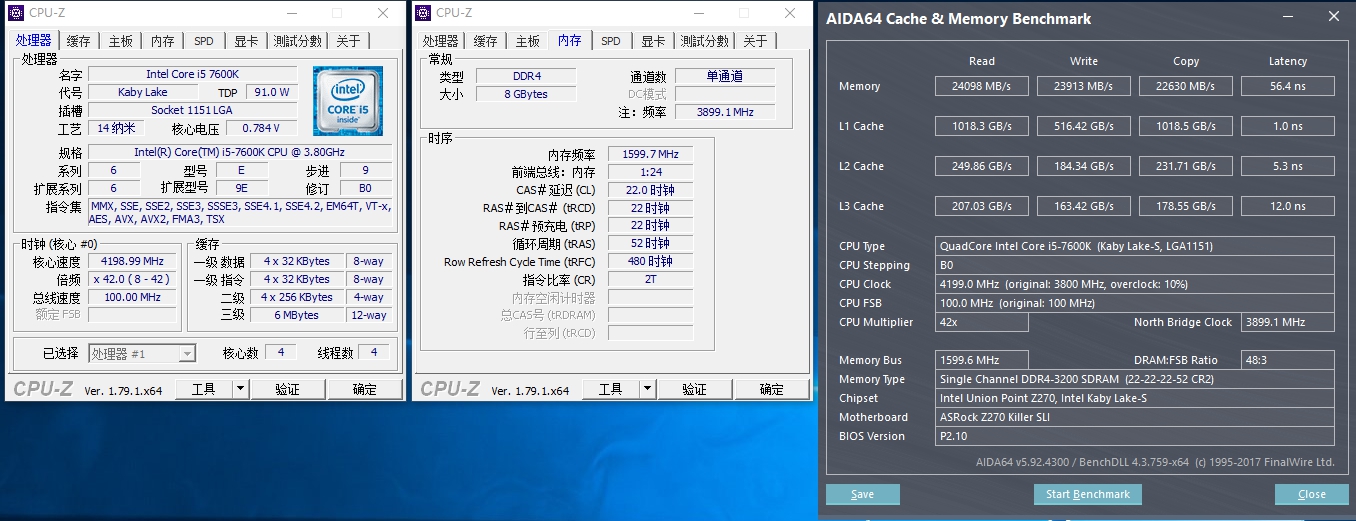Image resolution: width=1356 pixels, height=521 pixels.
Task: Click the 指令比率 value 2T
Action: tap(650, 280)
